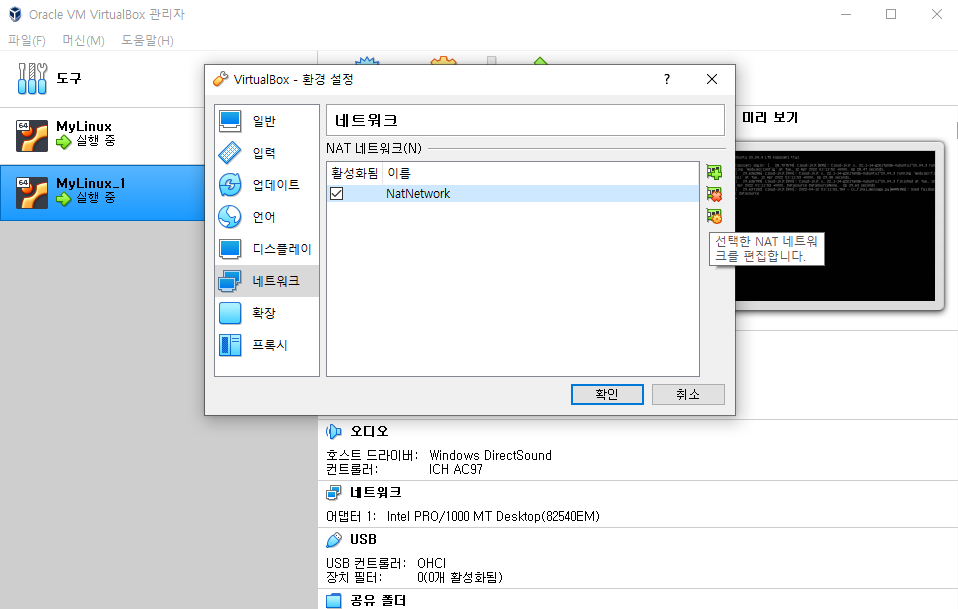The width and height of the screenshot is (958, 609).
Task: Click the edit NAT network icon
Action: [714, 216]
